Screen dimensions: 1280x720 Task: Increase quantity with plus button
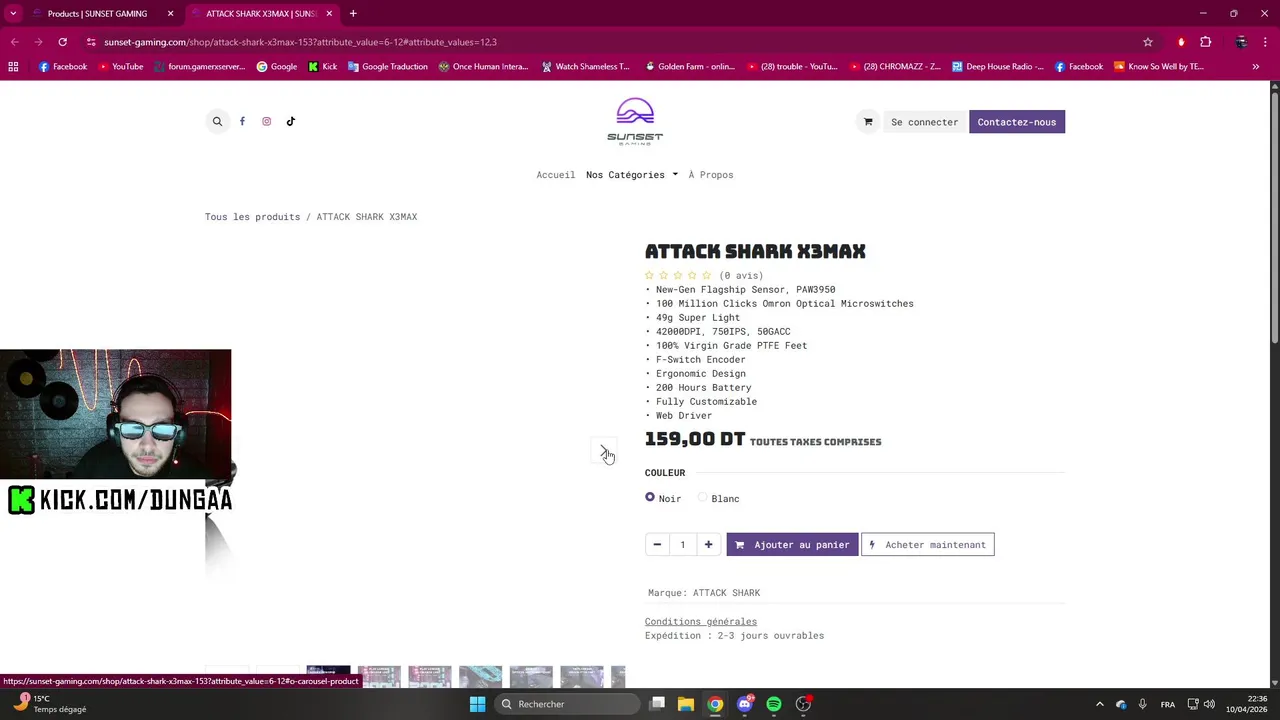[708, 545]
